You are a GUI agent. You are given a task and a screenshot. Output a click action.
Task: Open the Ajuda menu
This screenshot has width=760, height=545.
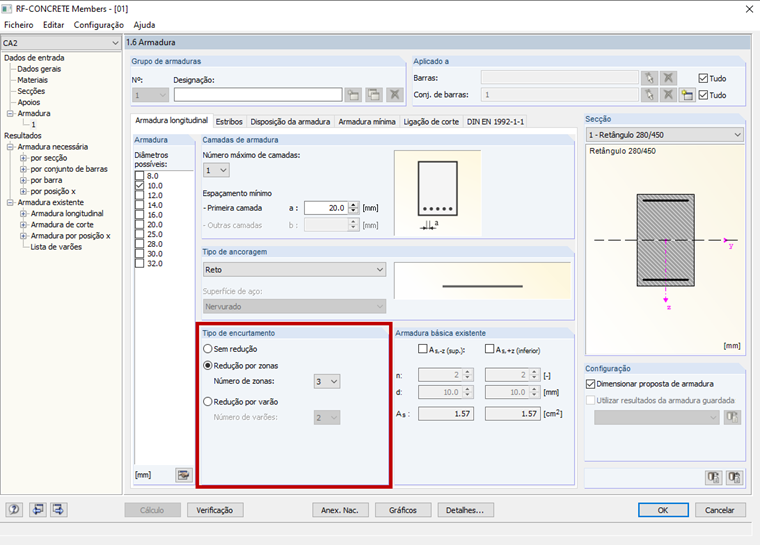tap(144, 25)
